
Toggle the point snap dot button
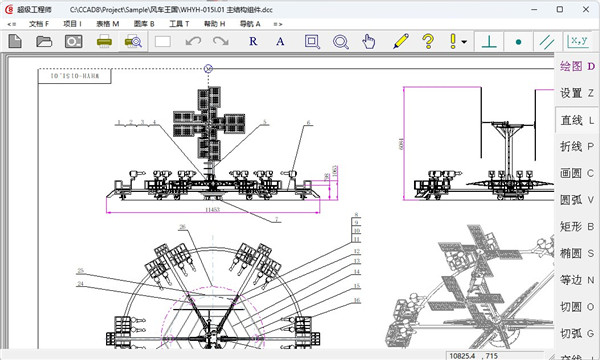[x=518, y=42]
